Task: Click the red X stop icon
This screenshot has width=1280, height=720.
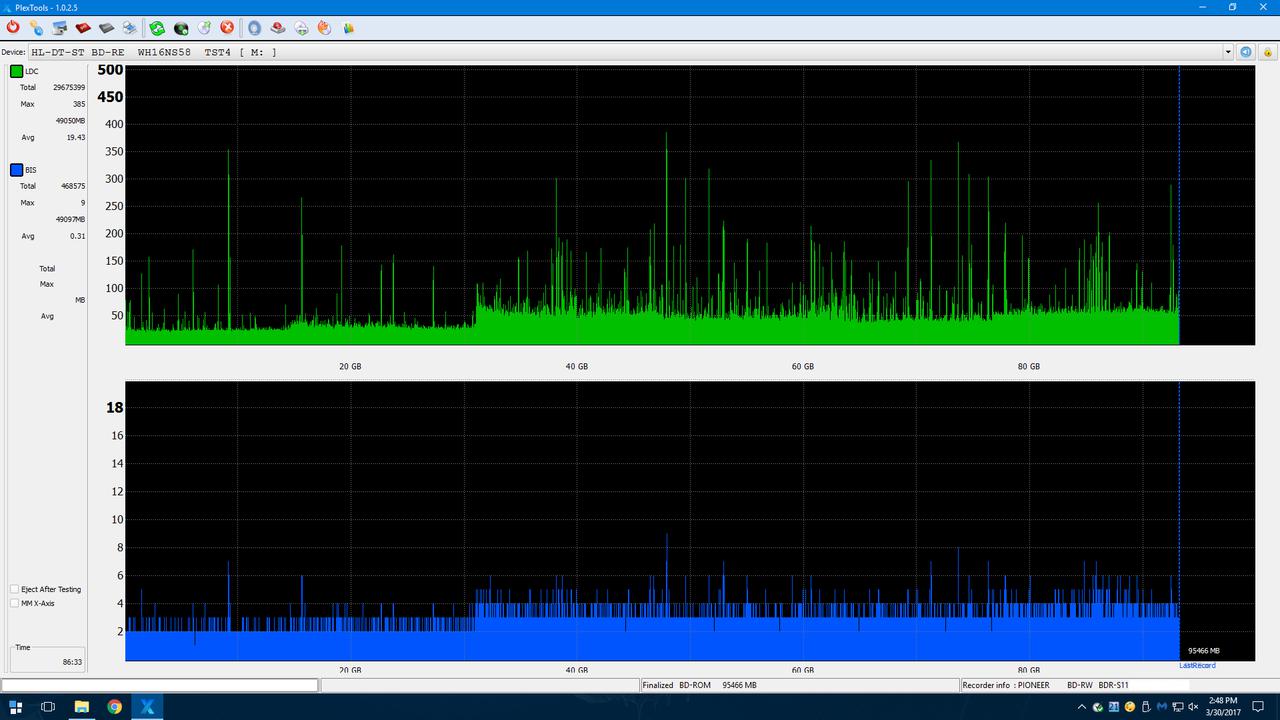Action: point(227,28)
